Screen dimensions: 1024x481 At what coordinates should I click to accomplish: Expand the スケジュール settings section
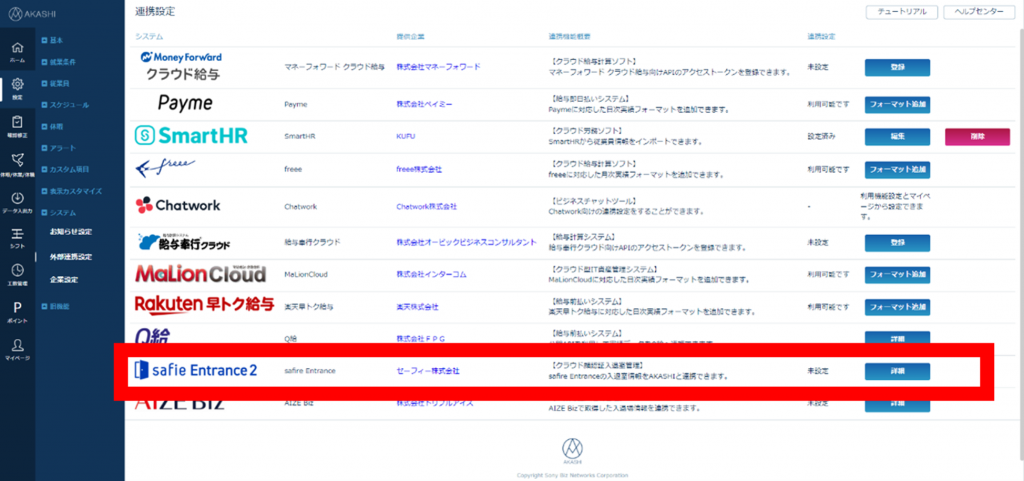(x=65, y=105)
